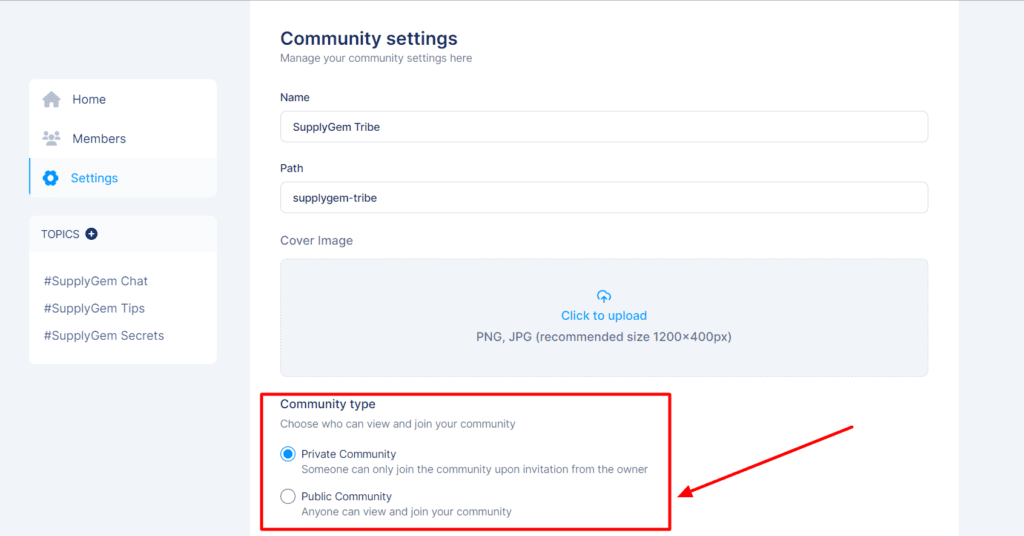
Task: Click the Settings gear icon
Action: coord(50,178)
